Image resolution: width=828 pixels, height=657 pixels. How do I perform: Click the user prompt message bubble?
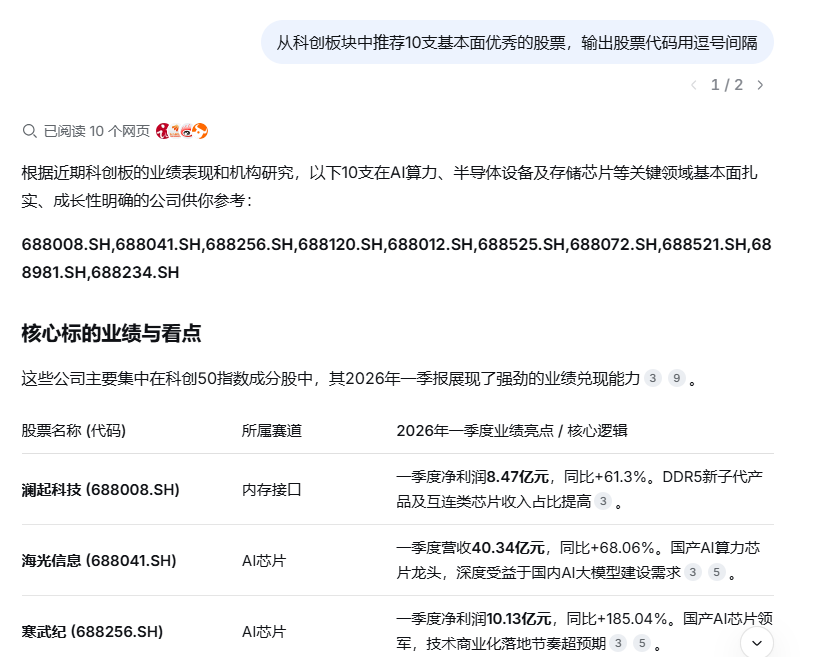(x=518, y=42)
